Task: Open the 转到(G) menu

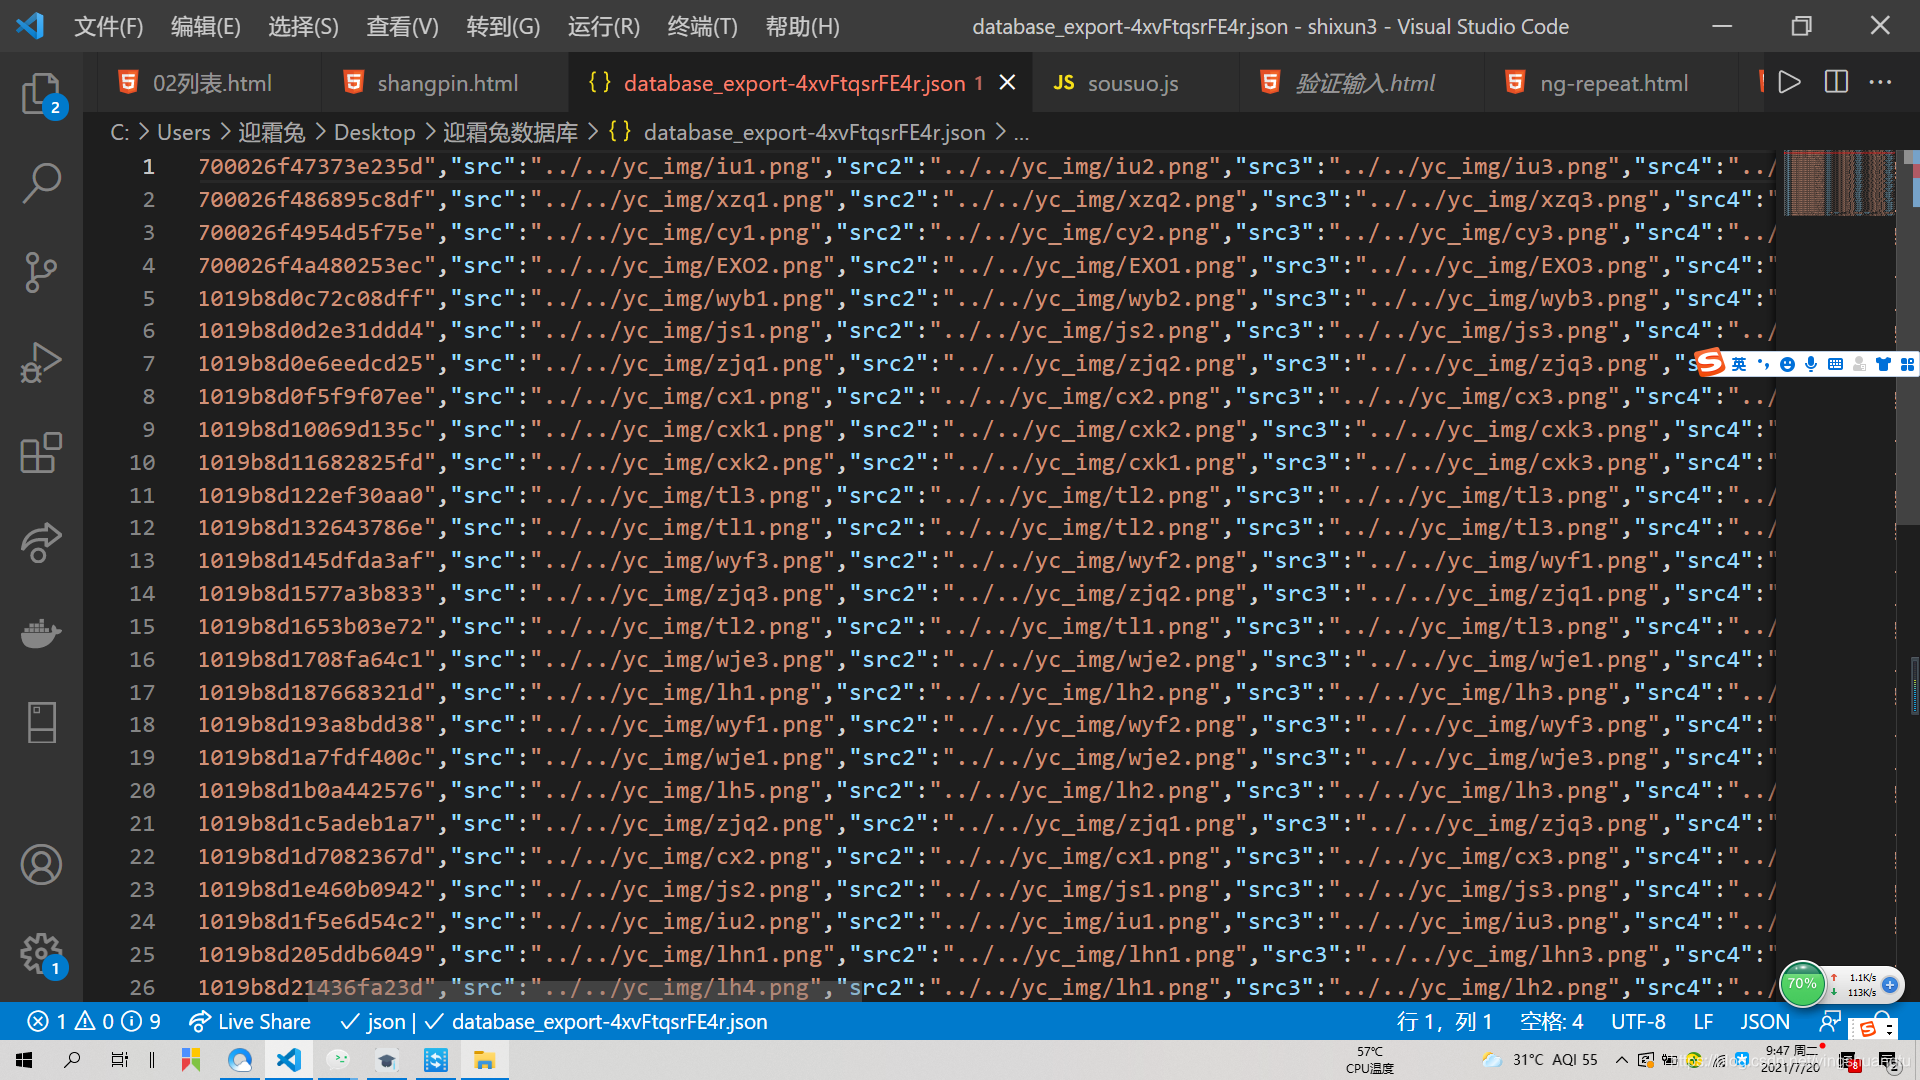Action: pyautogui.click(x=503, y=27)
